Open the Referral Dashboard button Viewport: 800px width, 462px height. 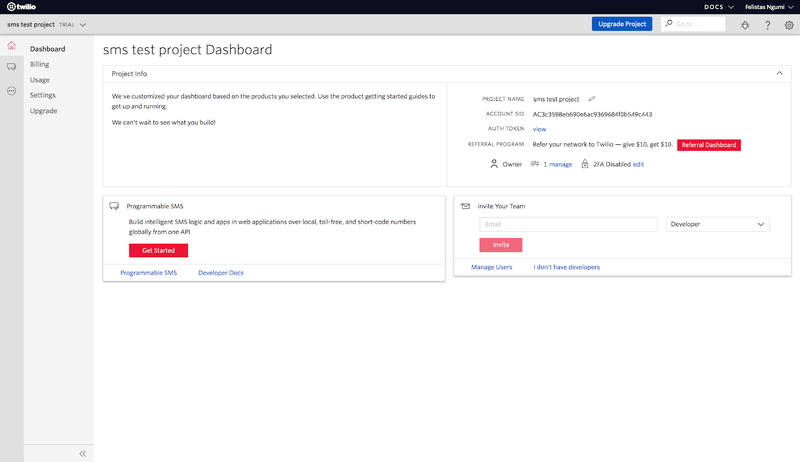click(x=709, y=145)
